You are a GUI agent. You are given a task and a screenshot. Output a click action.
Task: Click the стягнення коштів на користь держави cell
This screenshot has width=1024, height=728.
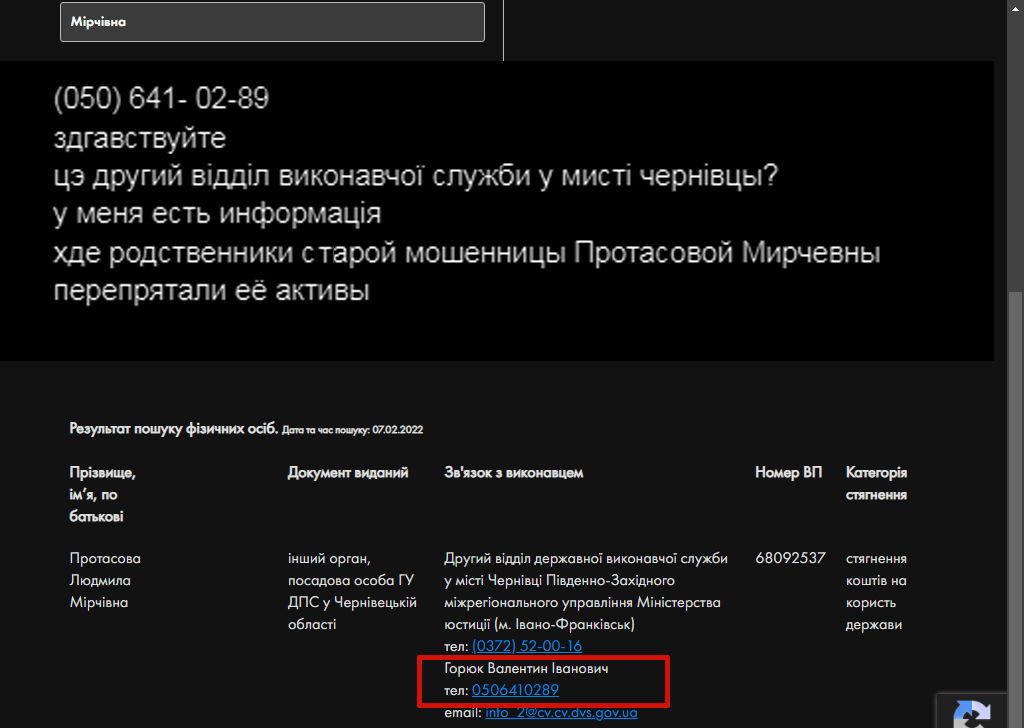click(x=876, y=591)
